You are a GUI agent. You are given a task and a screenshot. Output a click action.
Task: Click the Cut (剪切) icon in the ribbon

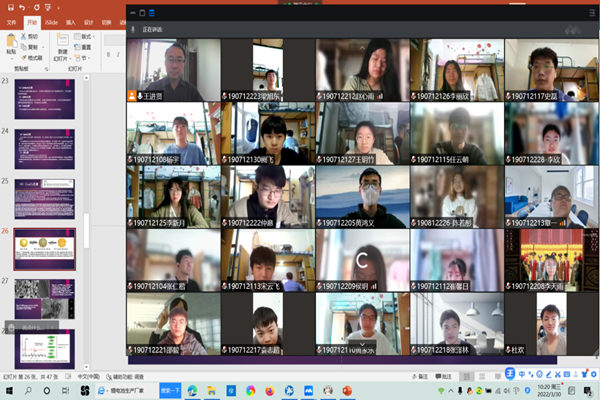click(x=24, y=36)
